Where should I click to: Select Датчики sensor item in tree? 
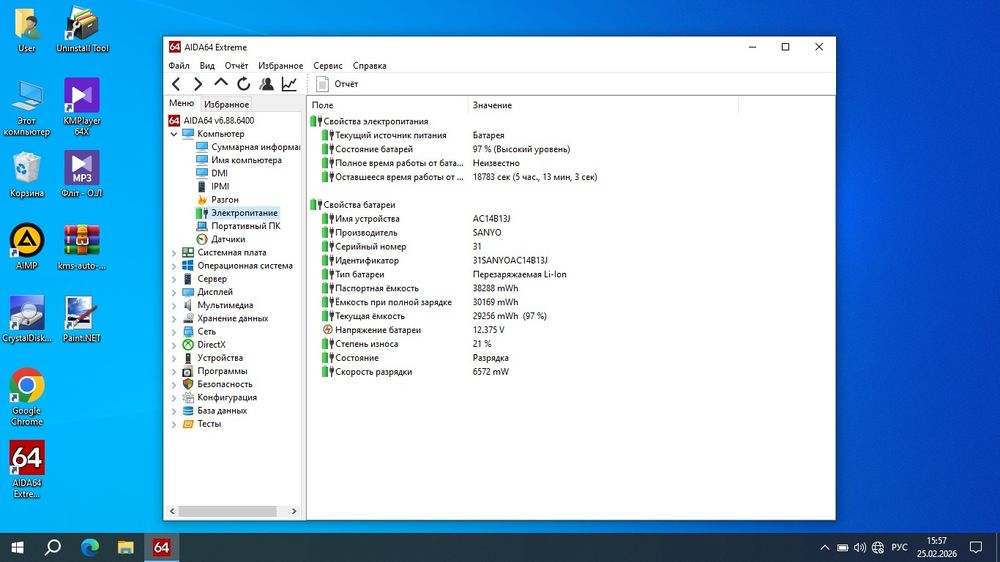click(x=227, y=239)
